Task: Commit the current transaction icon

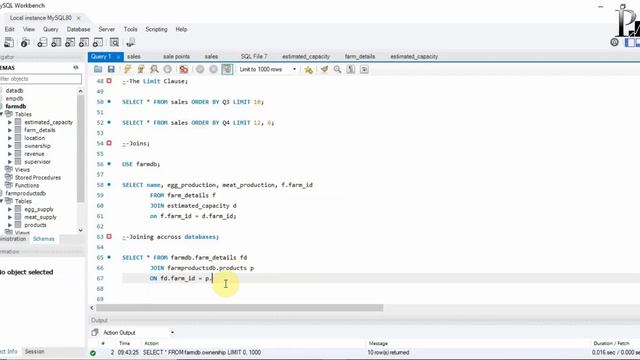Action: coord(200,69)
